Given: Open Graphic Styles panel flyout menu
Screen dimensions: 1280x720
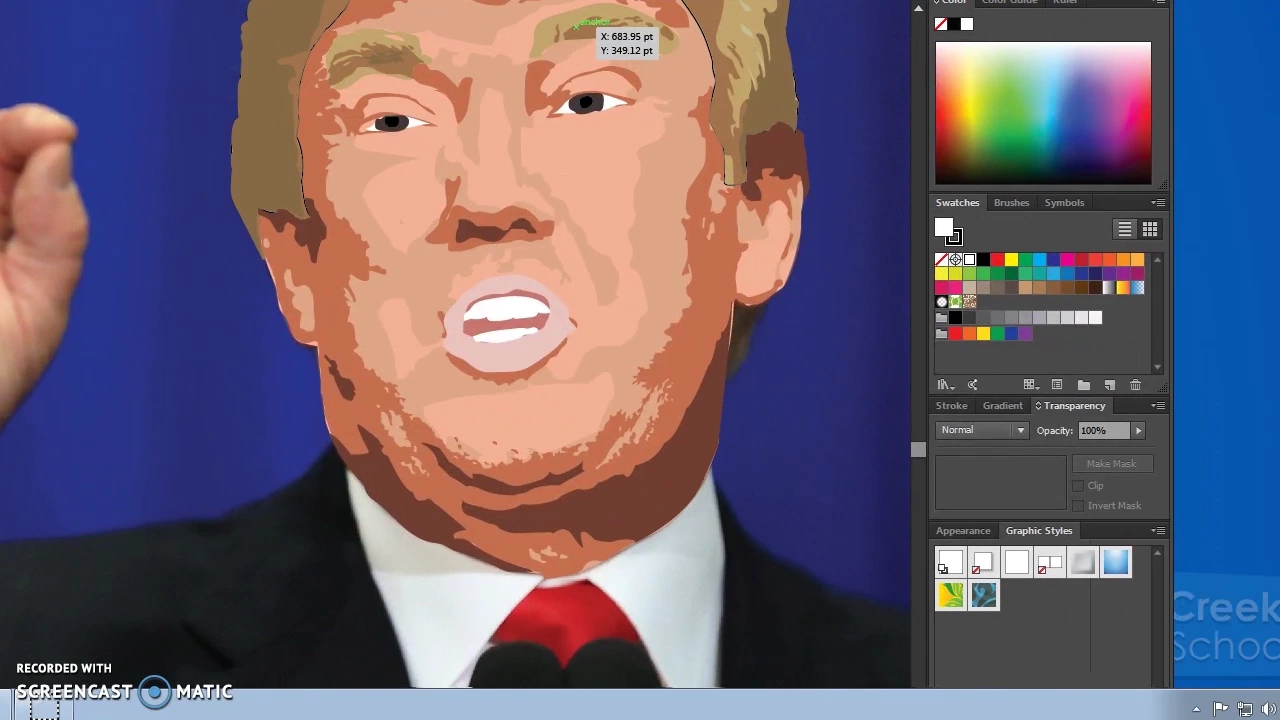Looking at the screenshot, I should point(1158,531).
